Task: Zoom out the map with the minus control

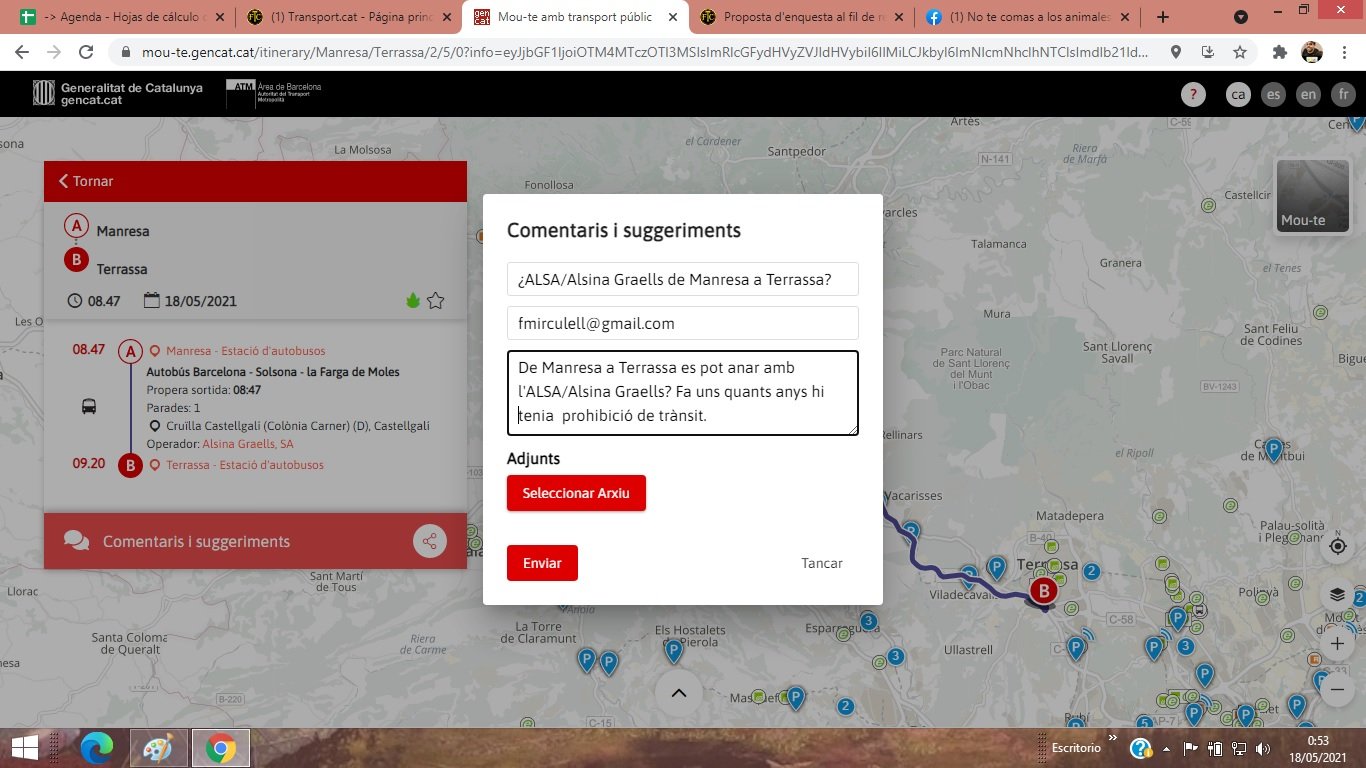Action: tap(1338, 688)
